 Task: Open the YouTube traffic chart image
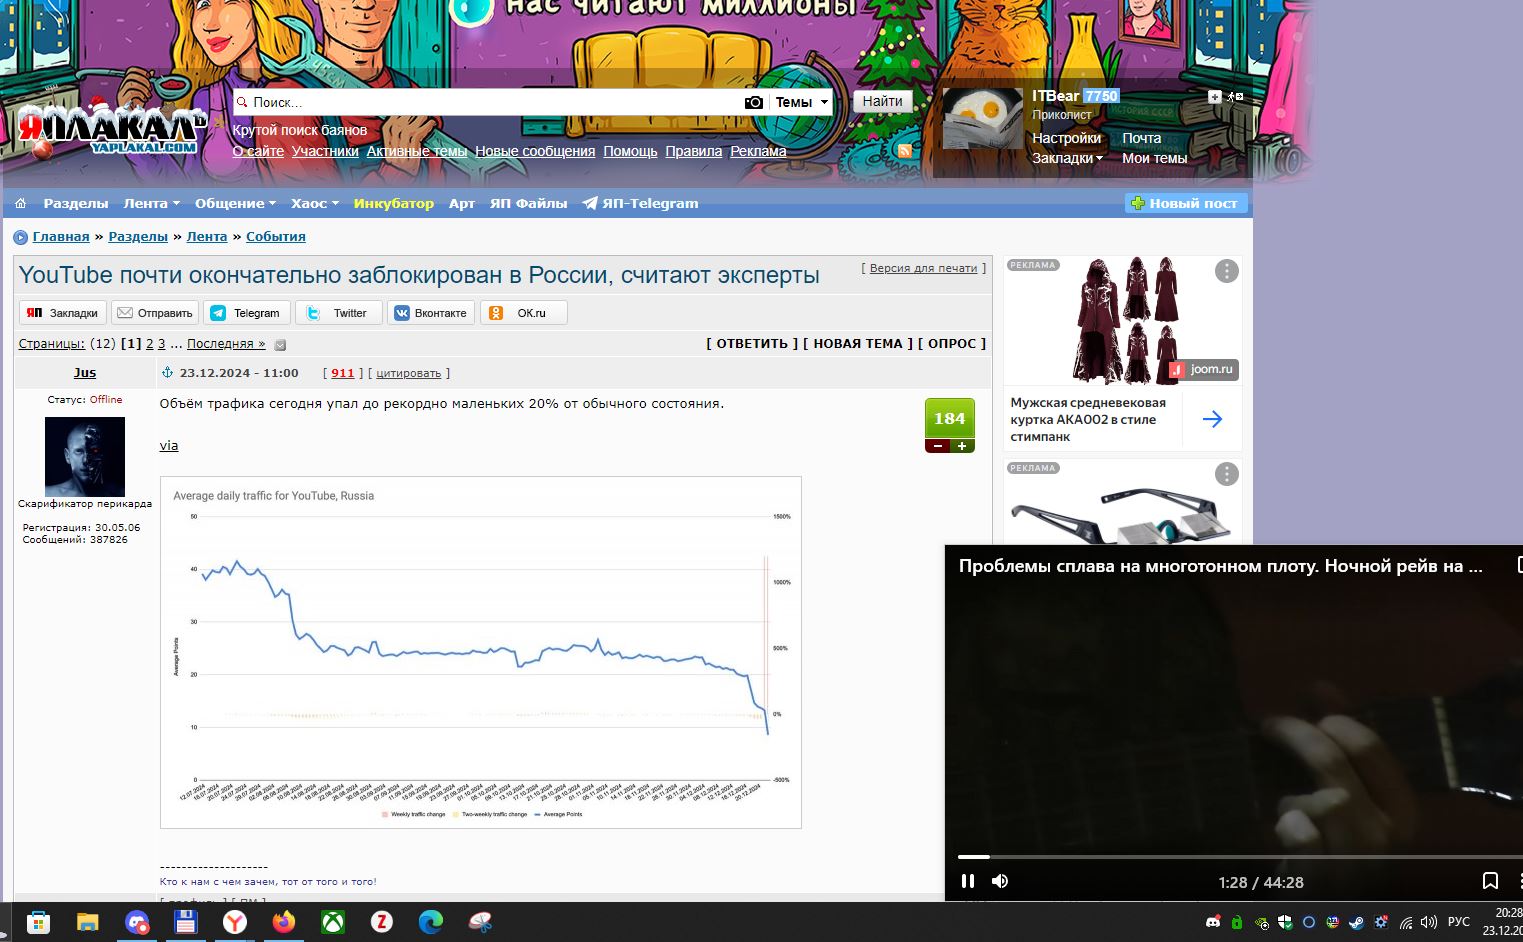coord(481,652)
